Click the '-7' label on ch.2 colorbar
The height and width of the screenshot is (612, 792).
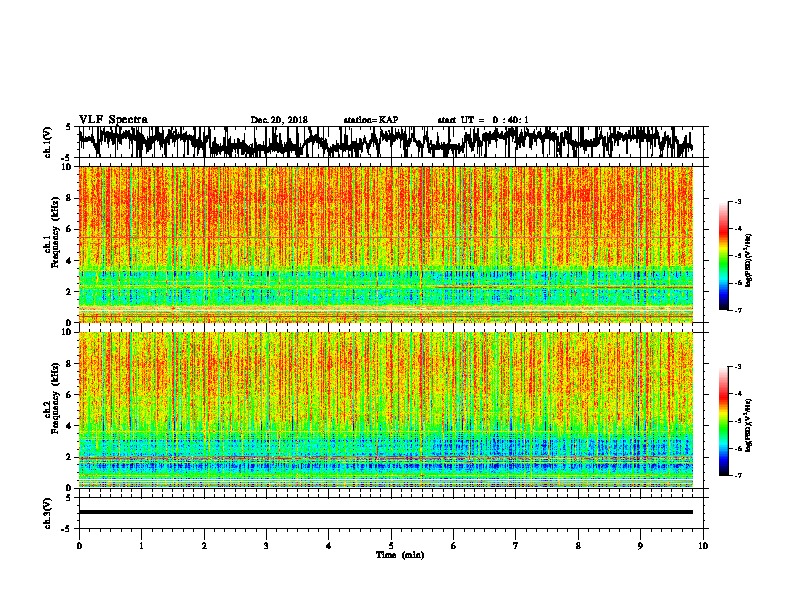click(737, 476)
